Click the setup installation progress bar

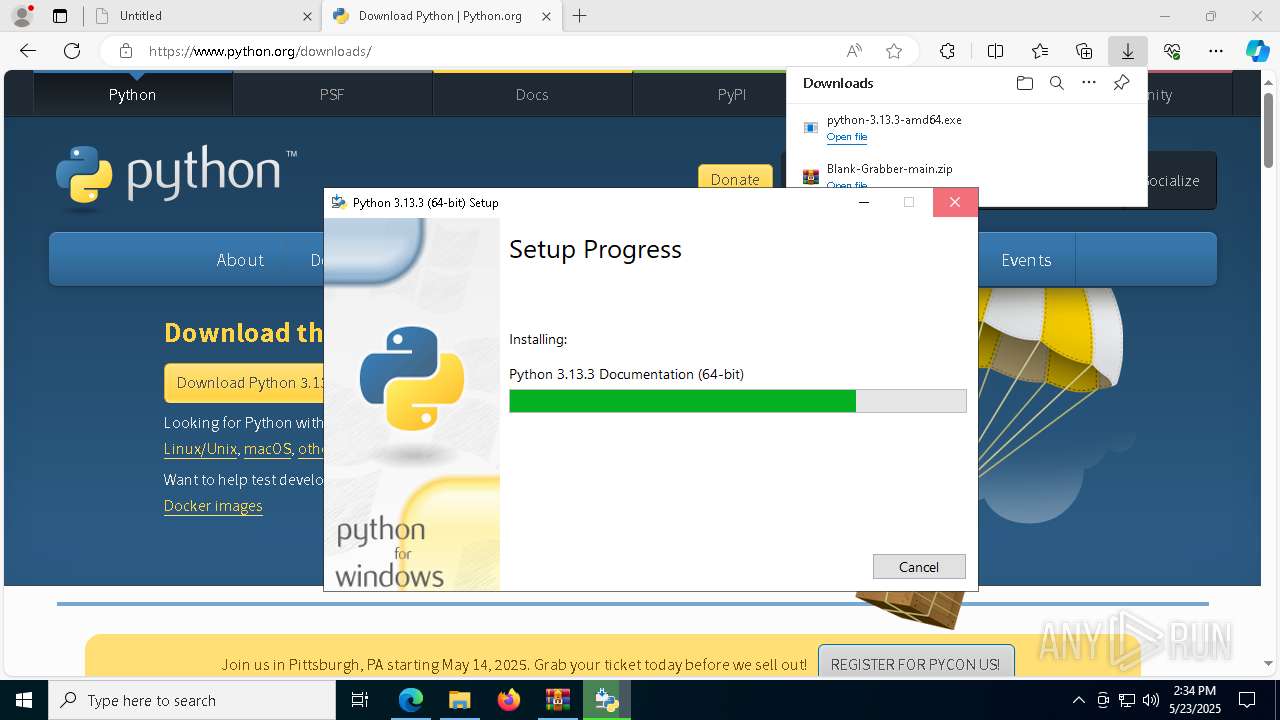tap(738, 401)
